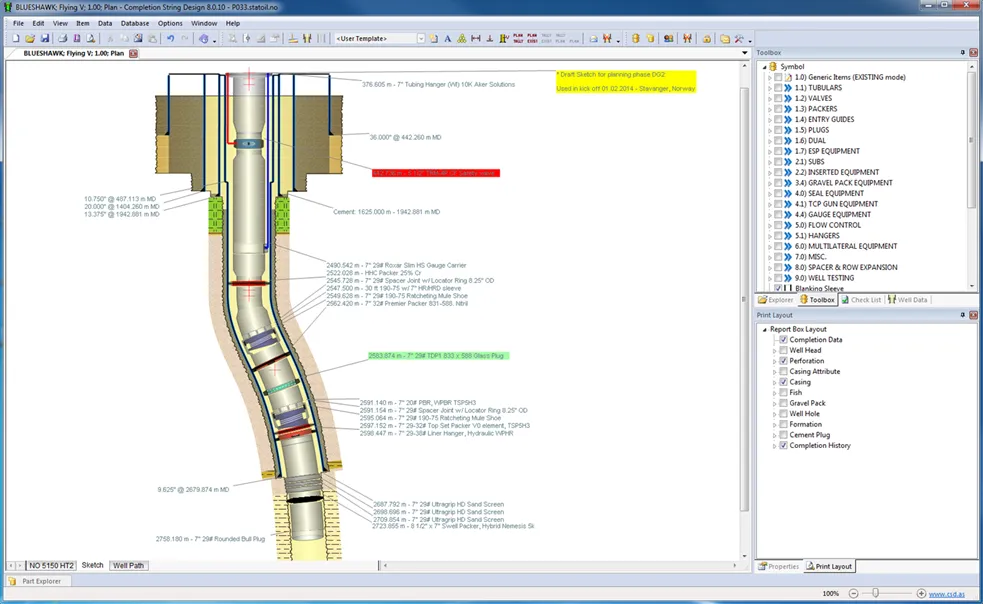Click the blue globe icon beside redo

click(204, 39)
